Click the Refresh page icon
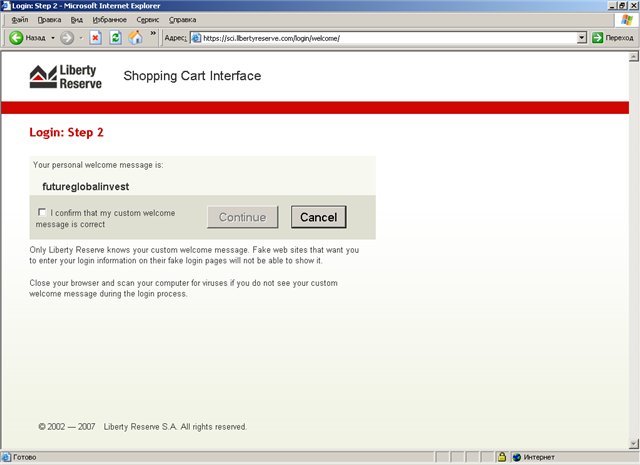The height and width of the screenshot is (465, 640). tap(115, 38)
